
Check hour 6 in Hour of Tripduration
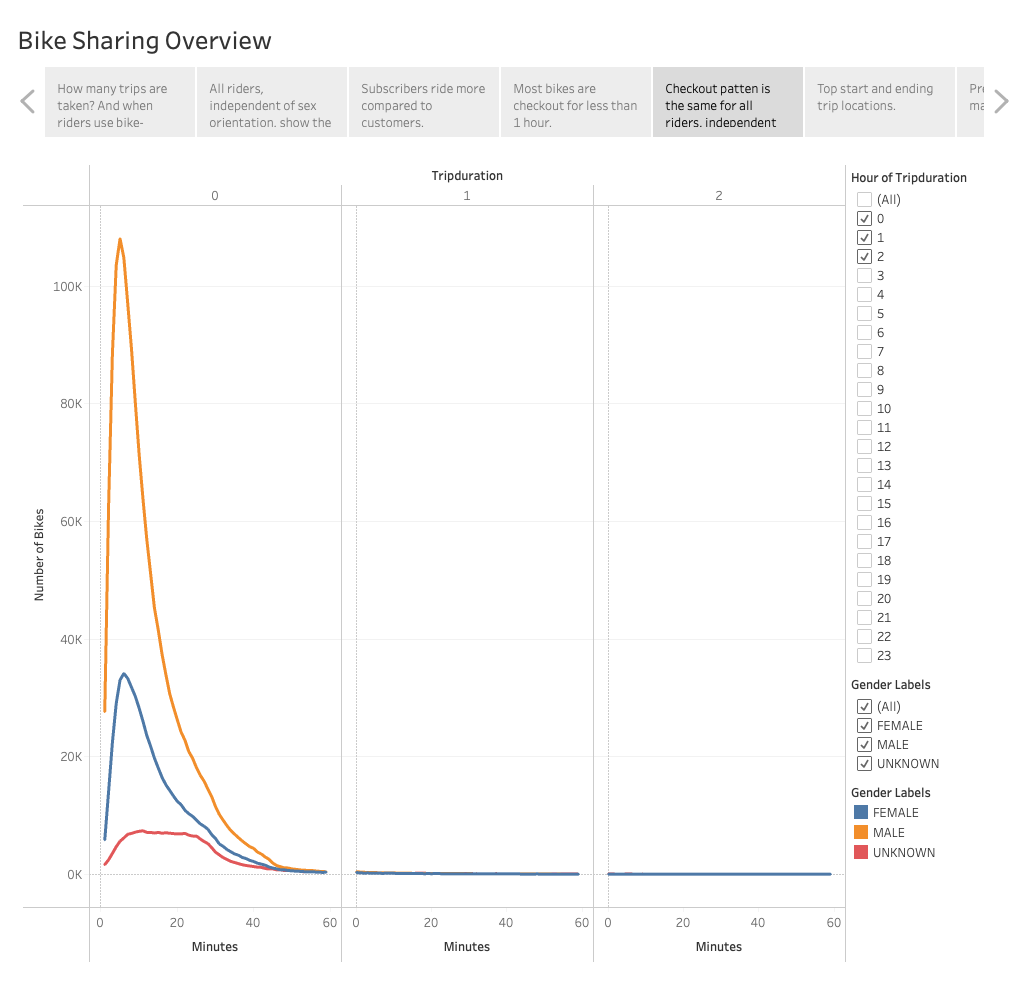(864, 332)
